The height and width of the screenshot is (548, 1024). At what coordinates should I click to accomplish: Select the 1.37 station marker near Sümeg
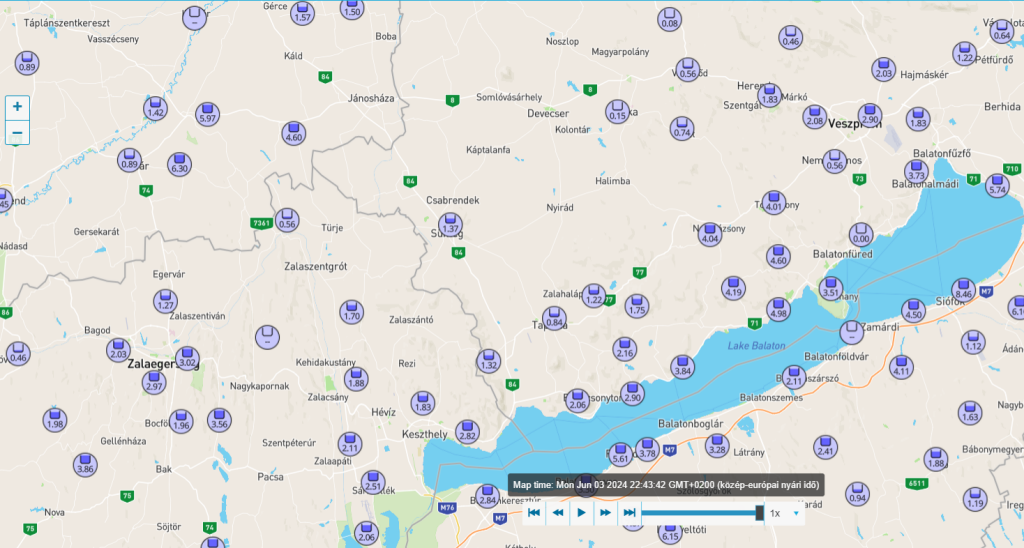click(451, 225)
